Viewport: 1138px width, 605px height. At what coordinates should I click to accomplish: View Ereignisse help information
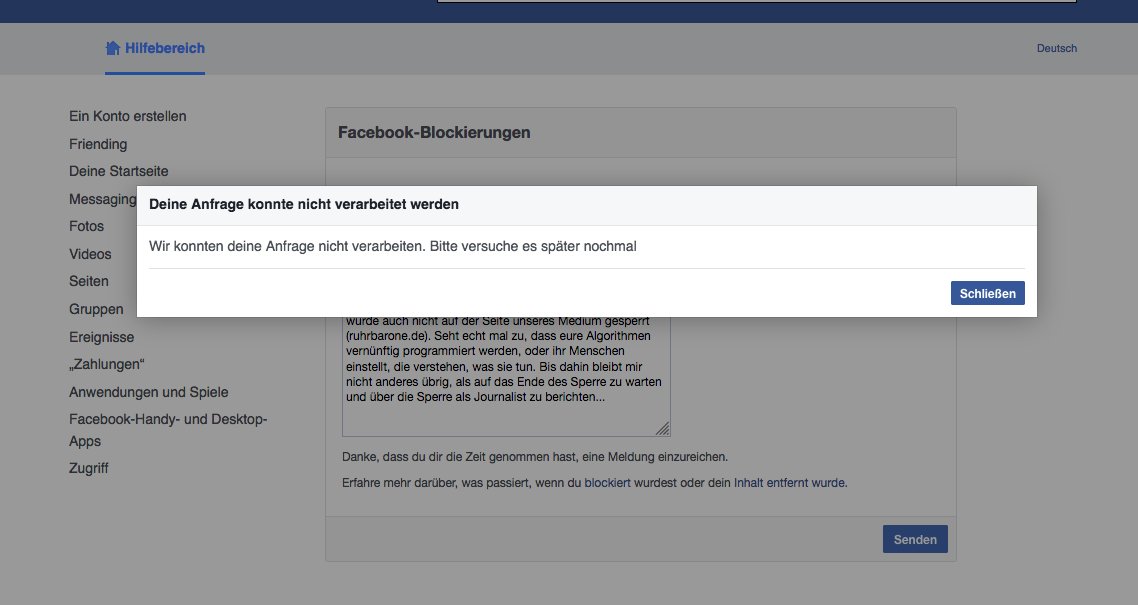click(x=101, y=336)
